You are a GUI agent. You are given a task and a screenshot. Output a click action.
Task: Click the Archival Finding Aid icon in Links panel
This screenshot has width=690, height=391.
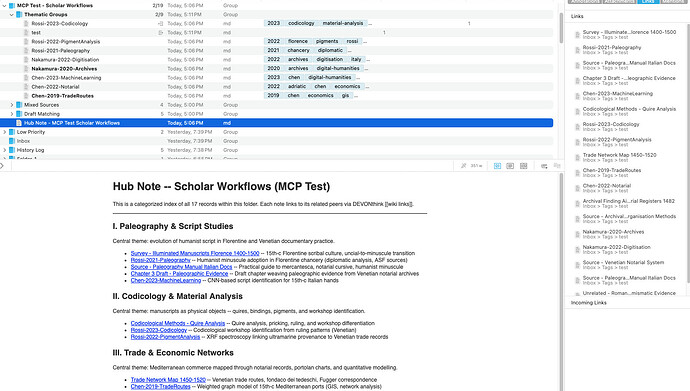(577, 204)
